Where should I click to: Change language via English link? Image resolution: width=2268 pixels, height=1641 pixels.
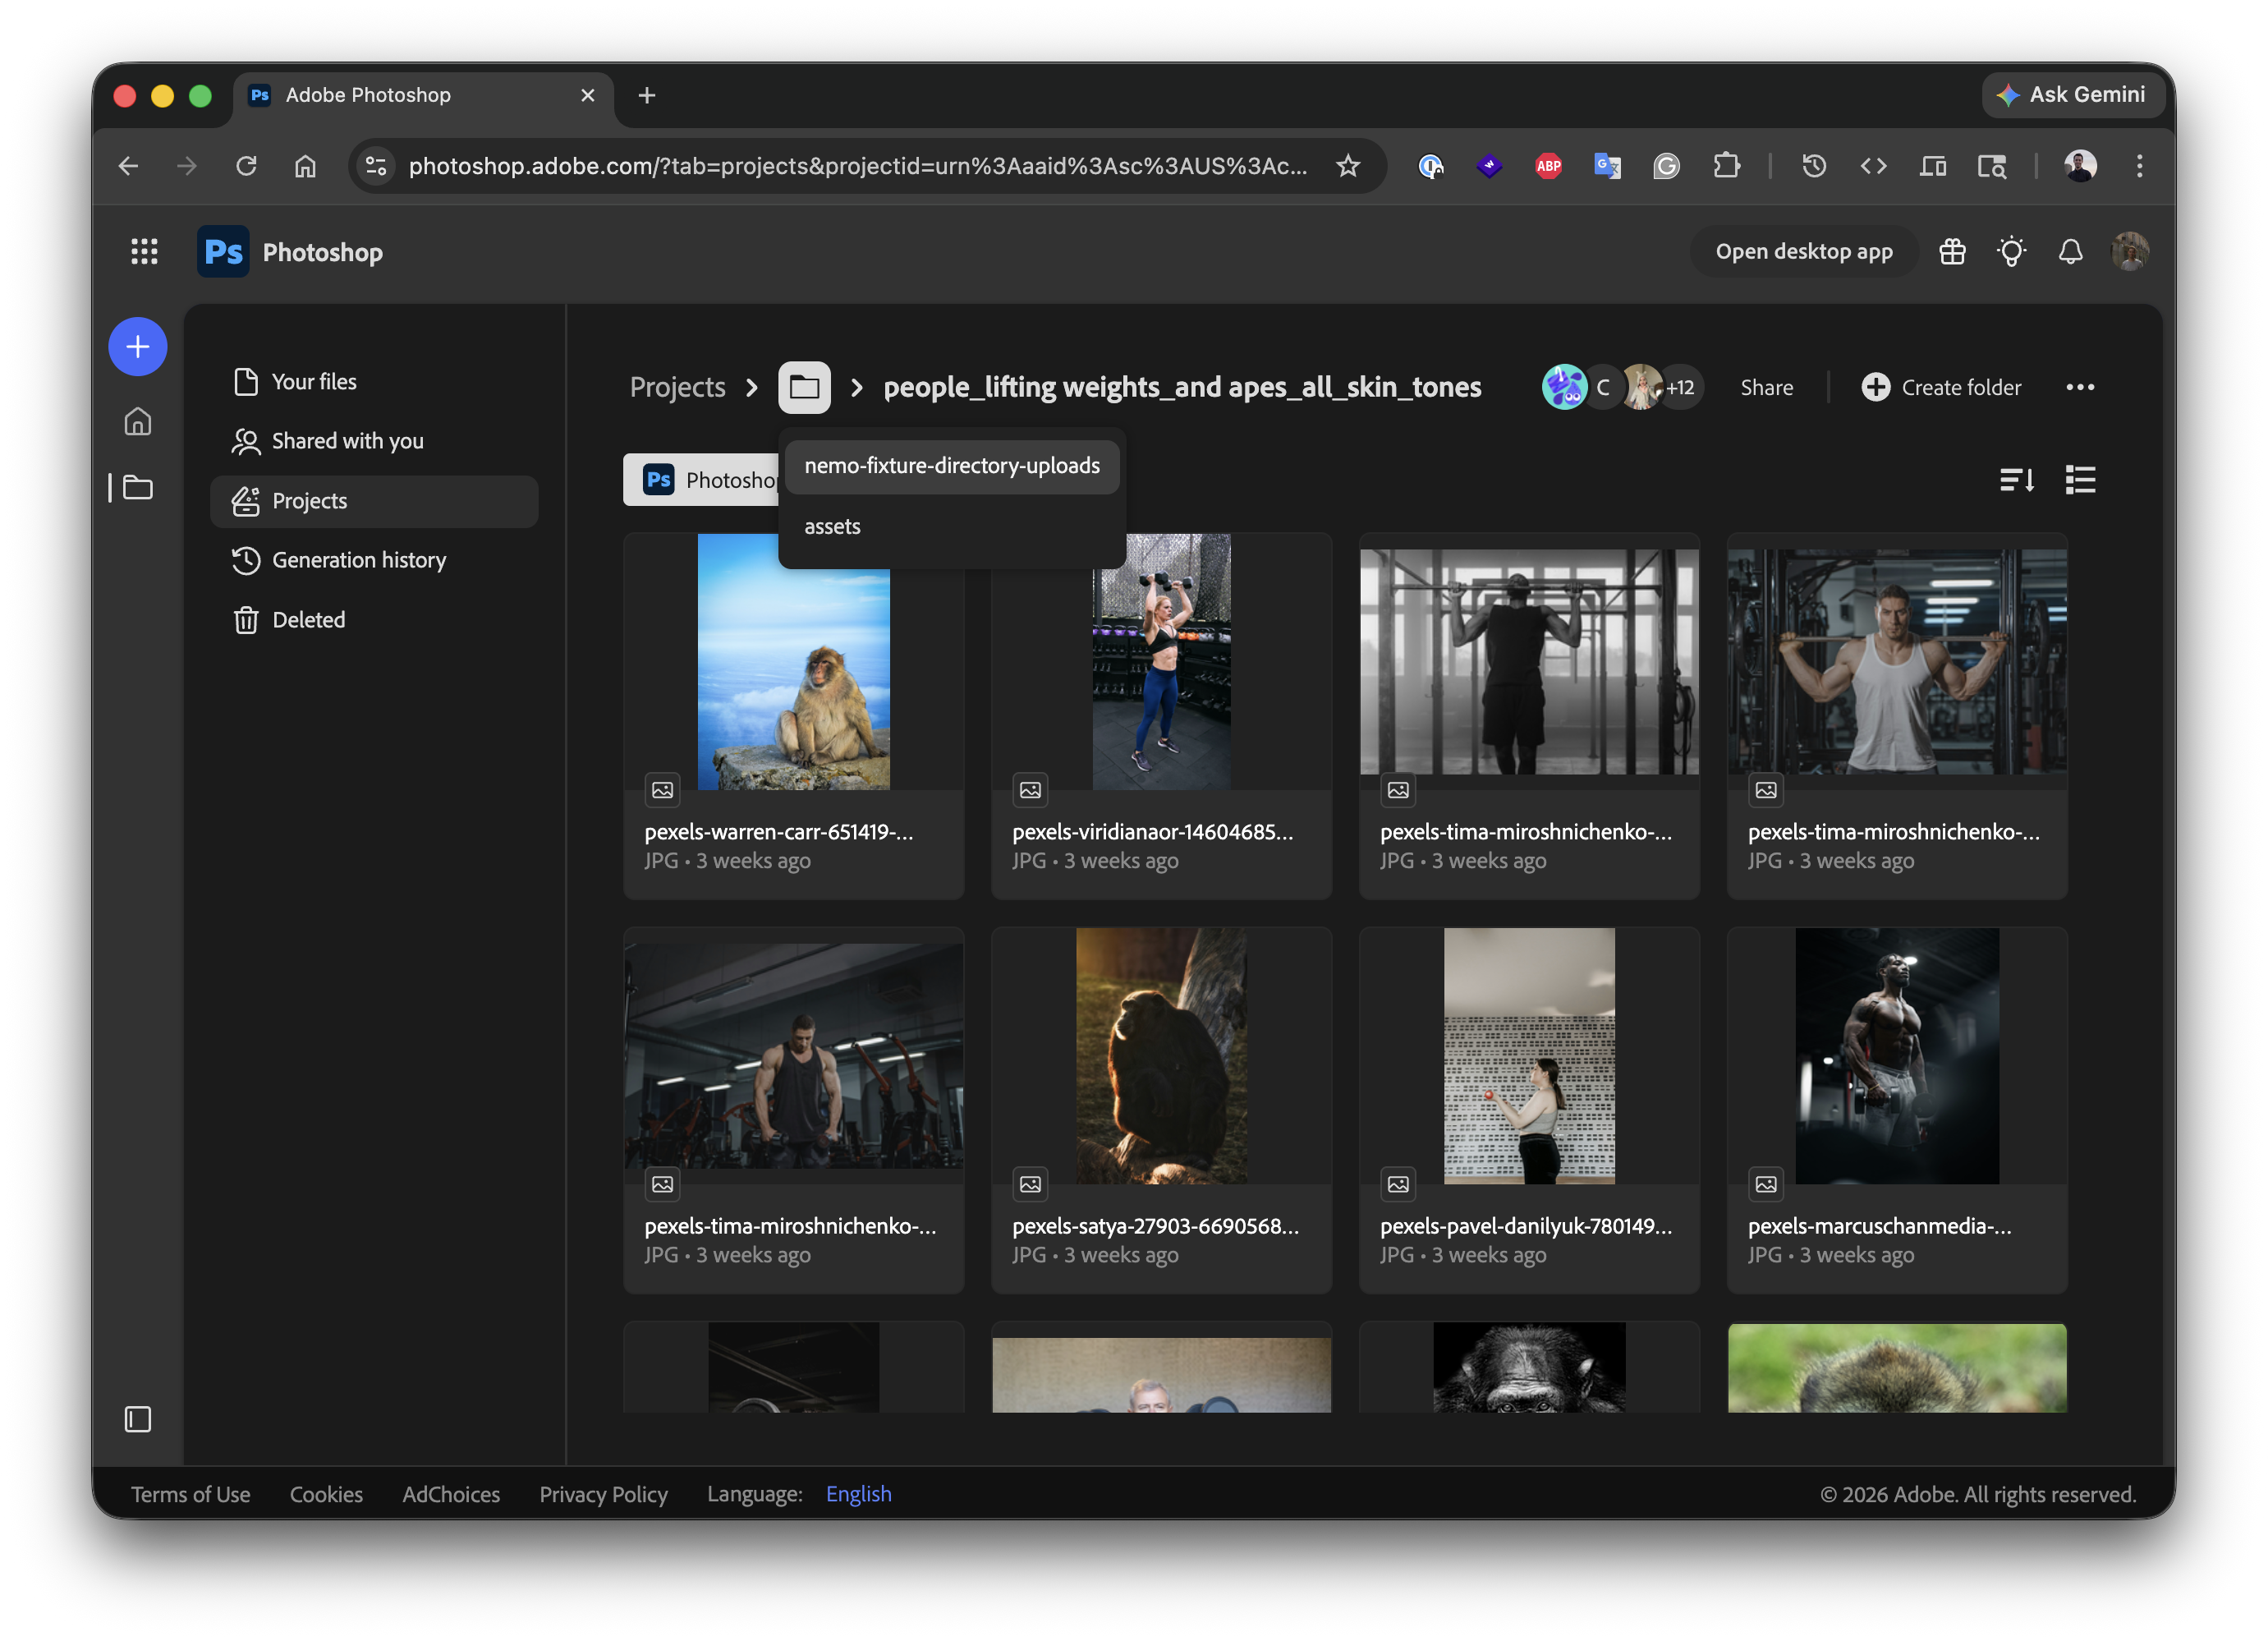[x=858, y=1494]
